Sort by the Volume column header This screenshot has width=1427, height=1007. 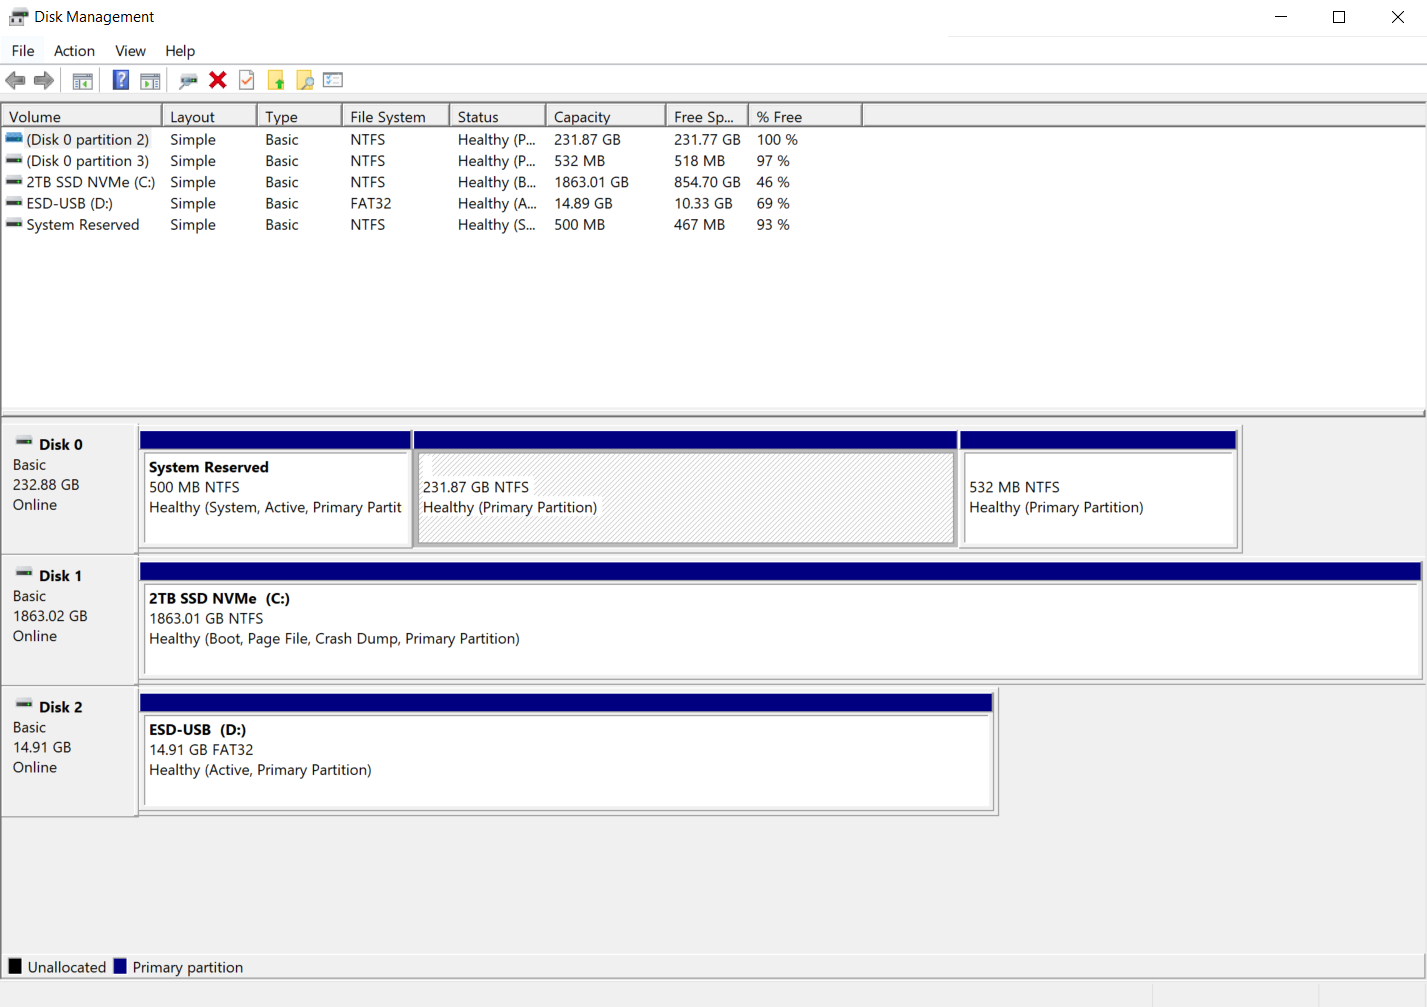(82, 116)
